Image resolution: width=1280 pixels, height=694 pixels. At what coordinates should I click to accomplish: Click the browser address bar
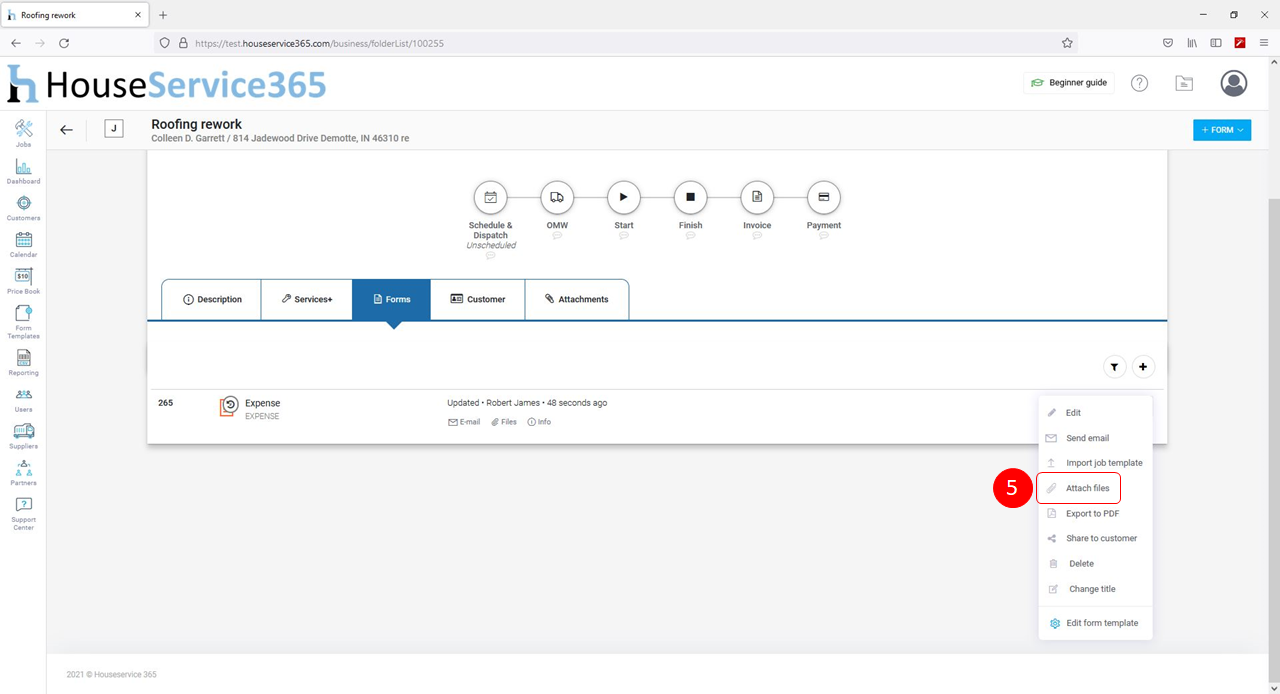(620, 43)
